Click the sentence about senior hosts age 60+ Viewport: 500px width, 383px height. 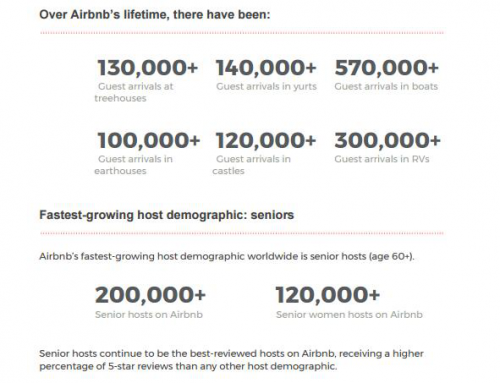click(x=227, y=256)
